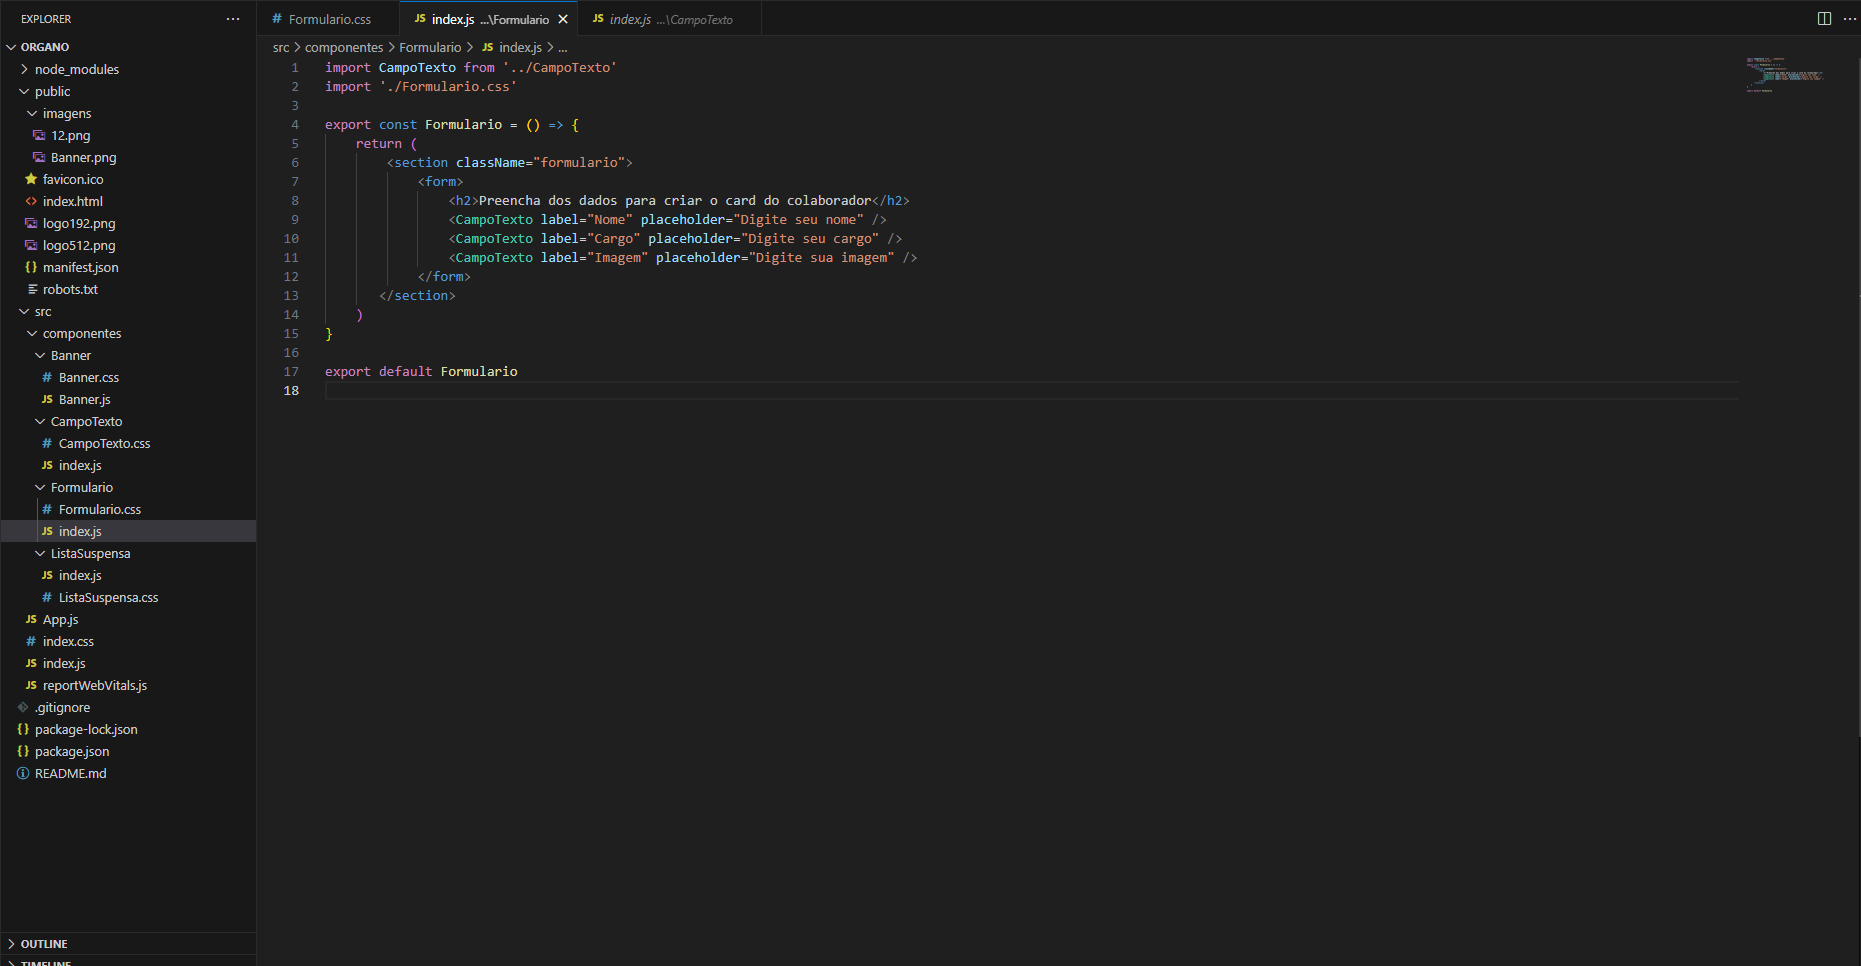Click componentes in the breadcrumb

tap(344, 47)
